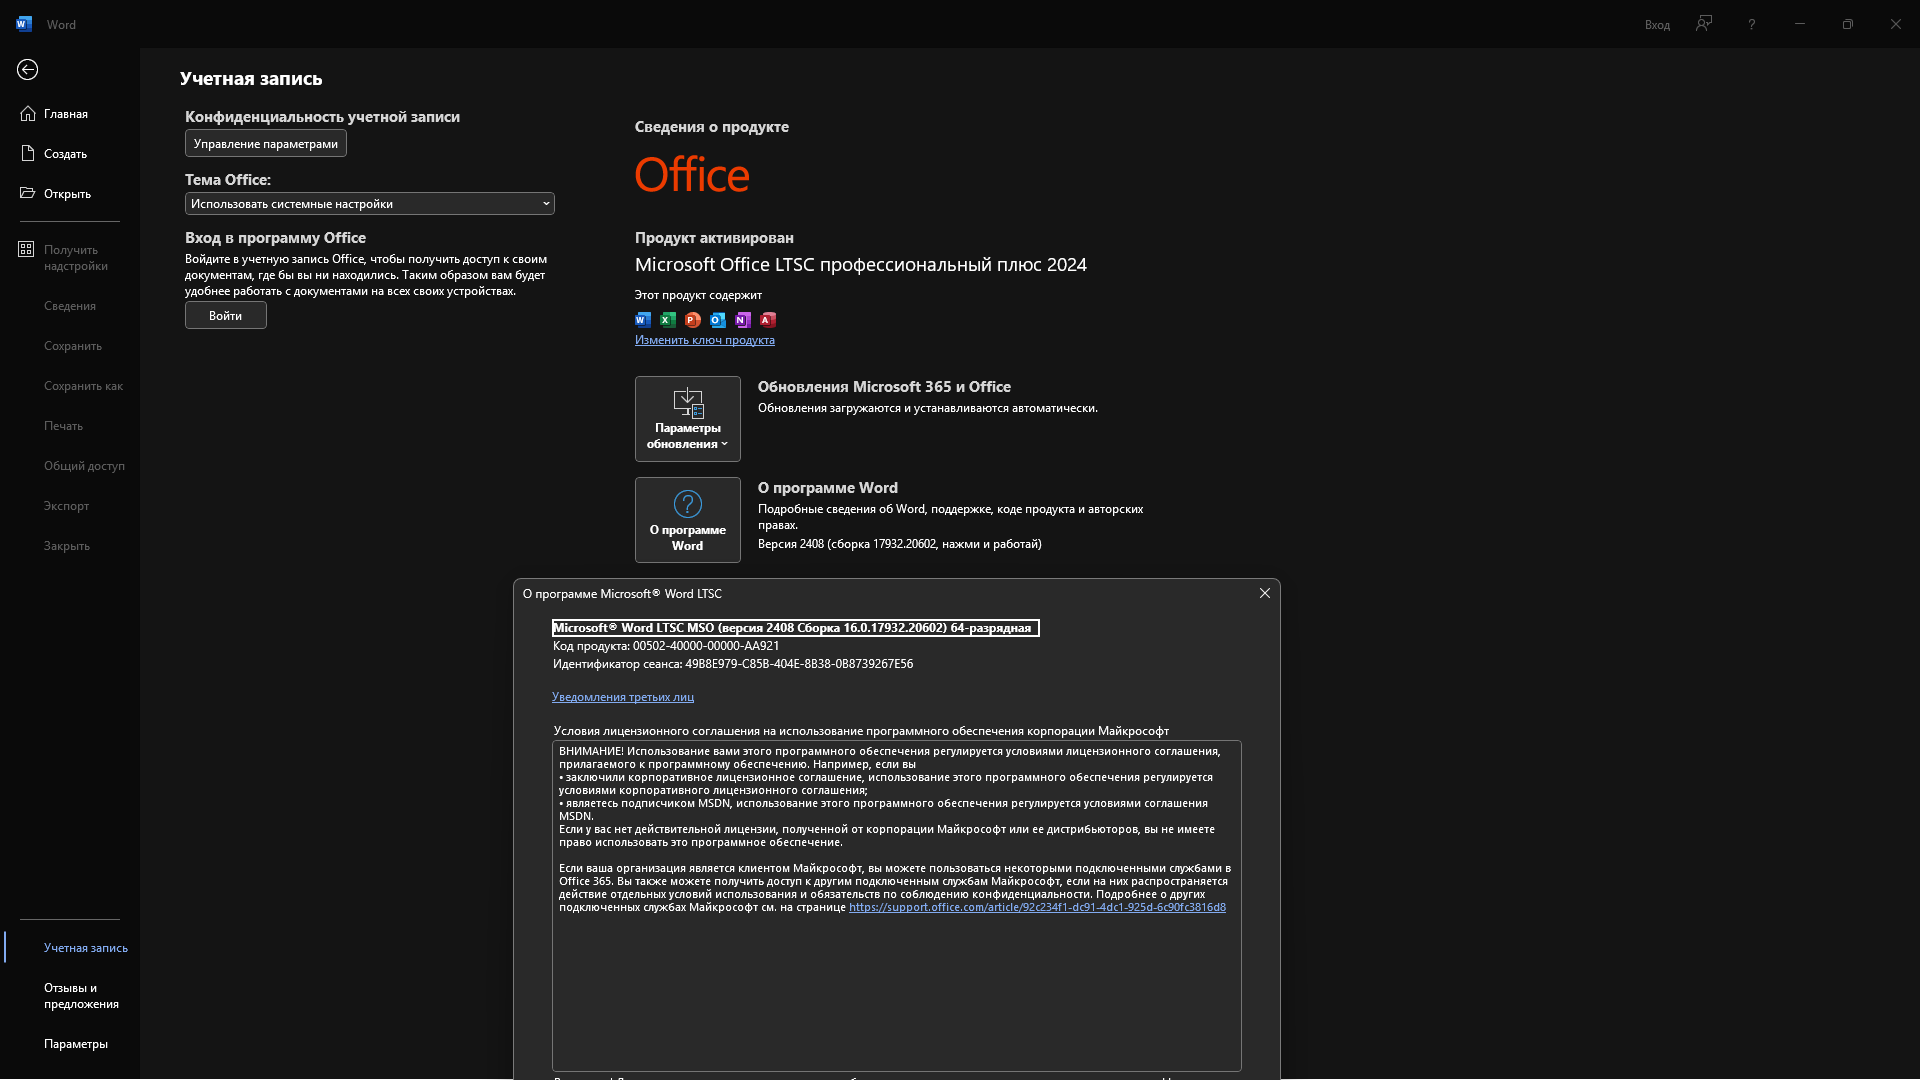This screenshot has width=1920, height=1080.
Task: Open Отзывы и предложения section
Action: click(80, 996)
